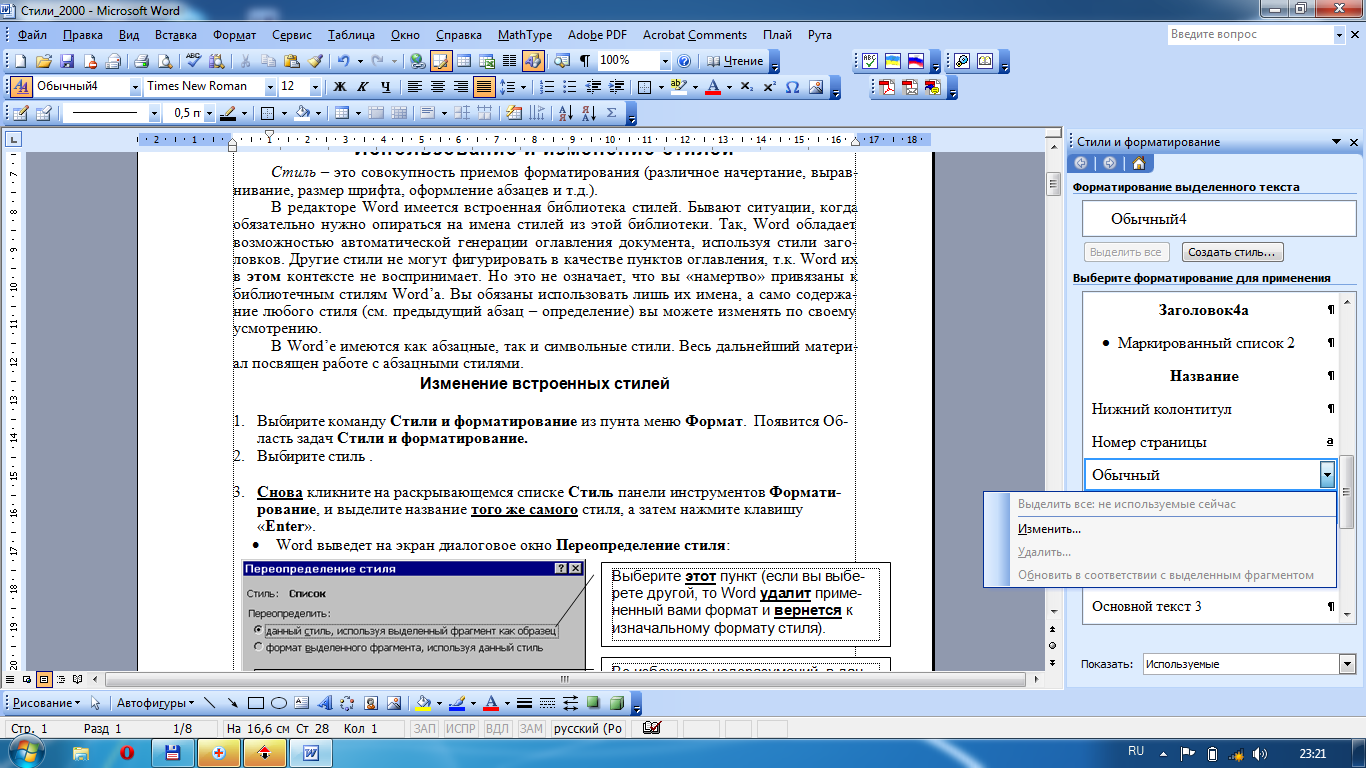
Task: Choose Изменить... in the context menu
Action: click(x=1049, y=528)
